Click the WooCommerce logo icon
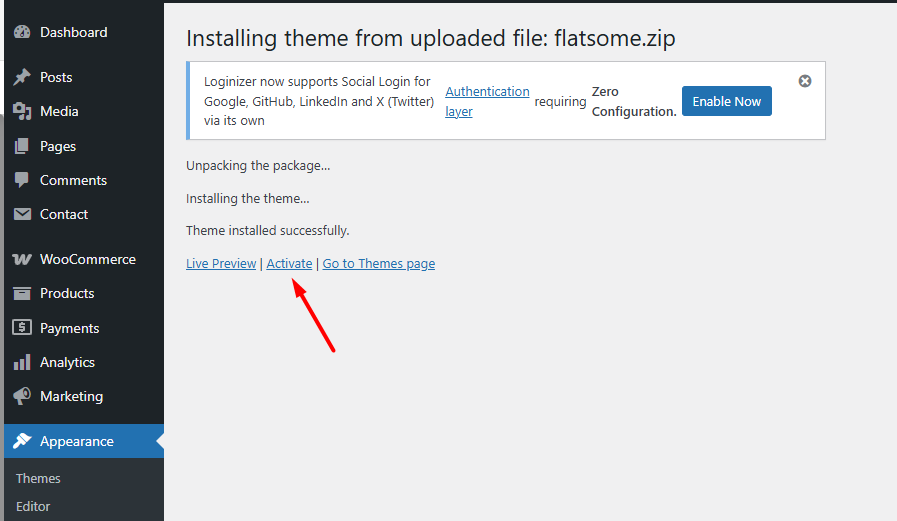 tap(22, 260)
